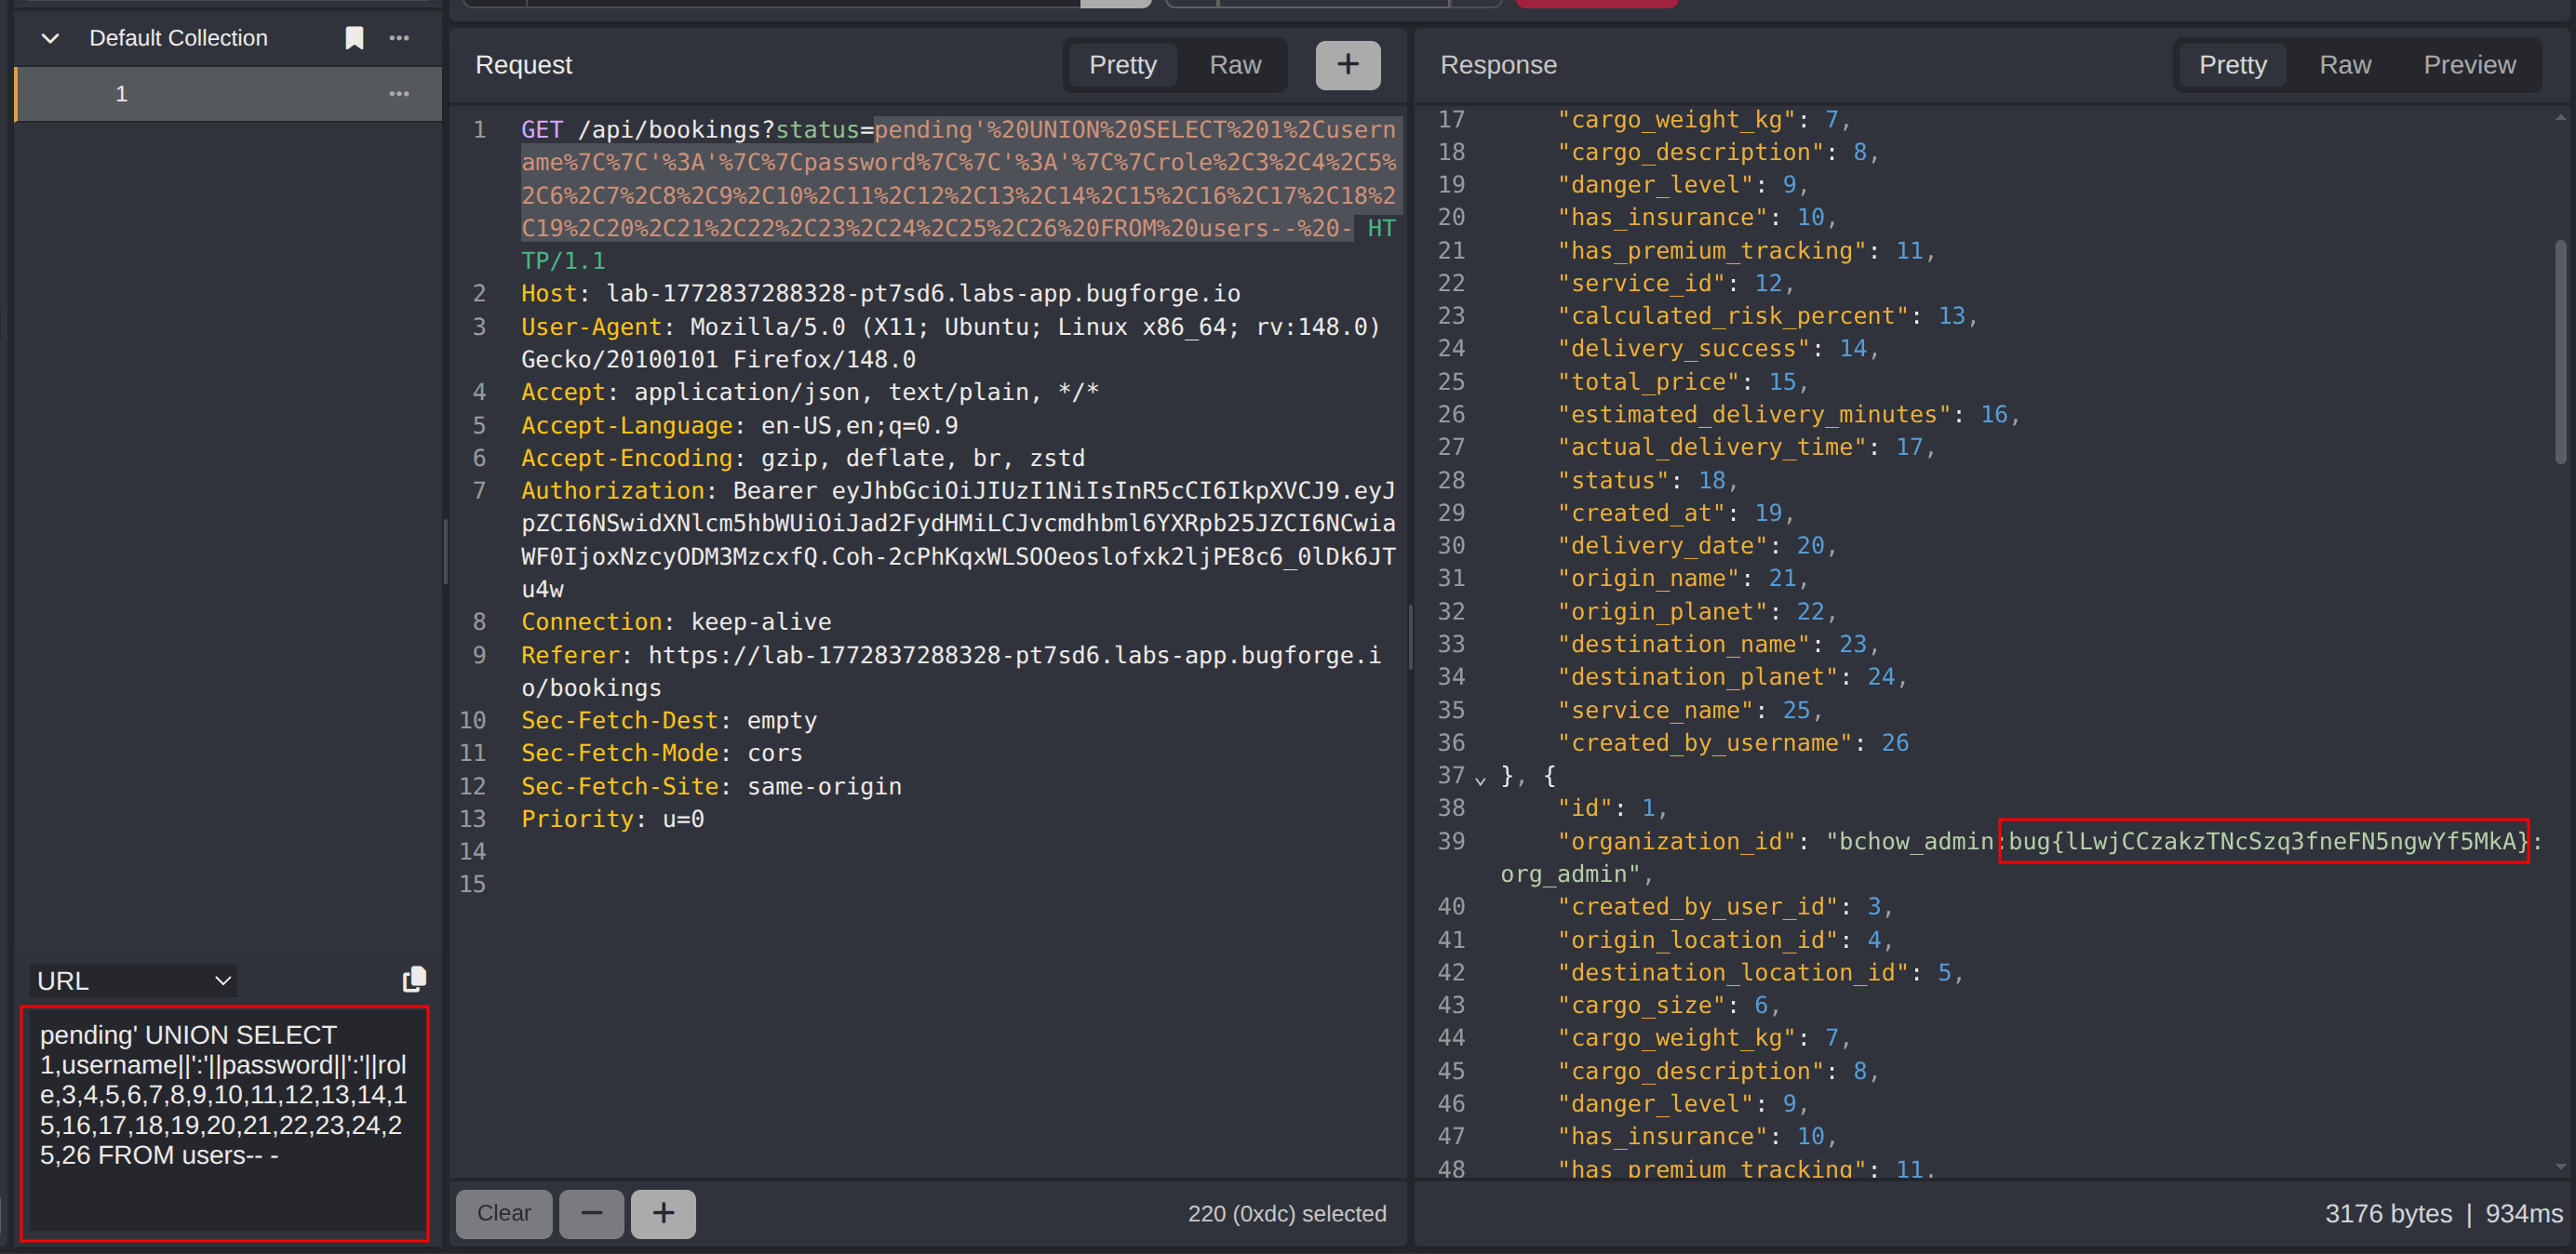Click the Response pane vertical scrollbar
The width and height of the screenshot is (2576, 1254).
[x=2560, y=350]
